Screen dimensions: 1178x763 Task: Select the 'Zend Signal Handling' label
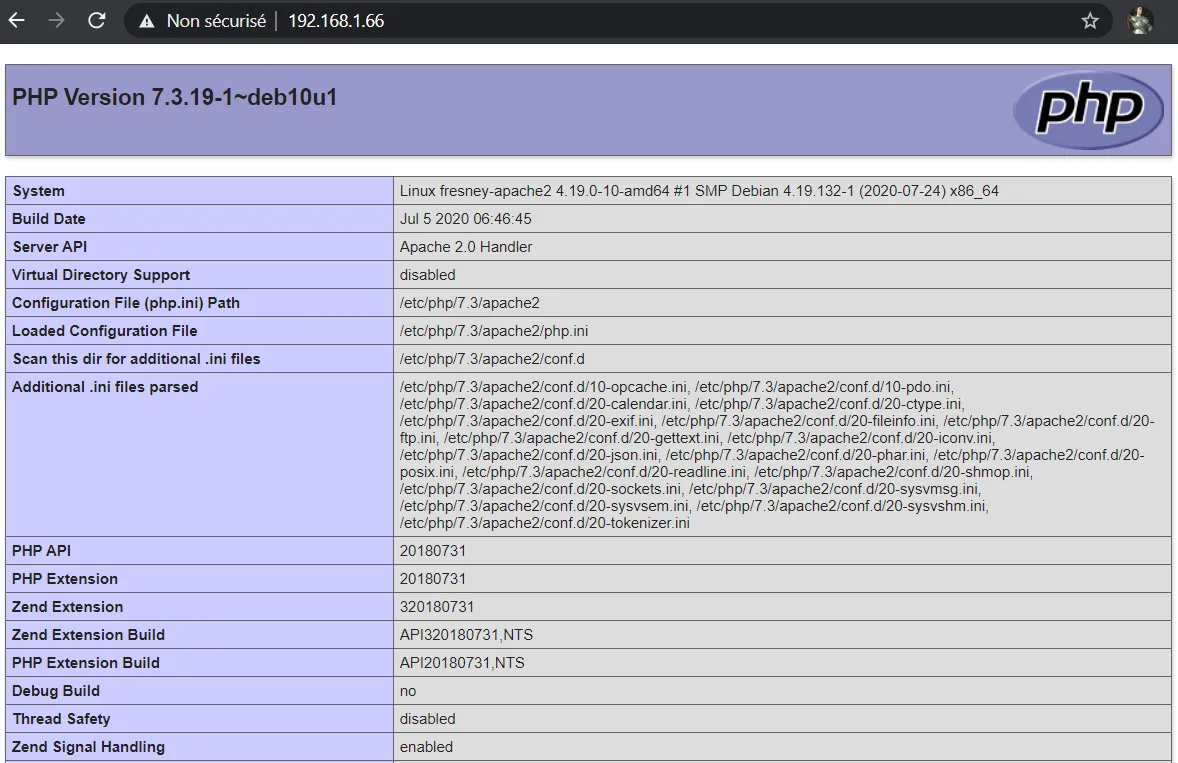tap(88, 746)
